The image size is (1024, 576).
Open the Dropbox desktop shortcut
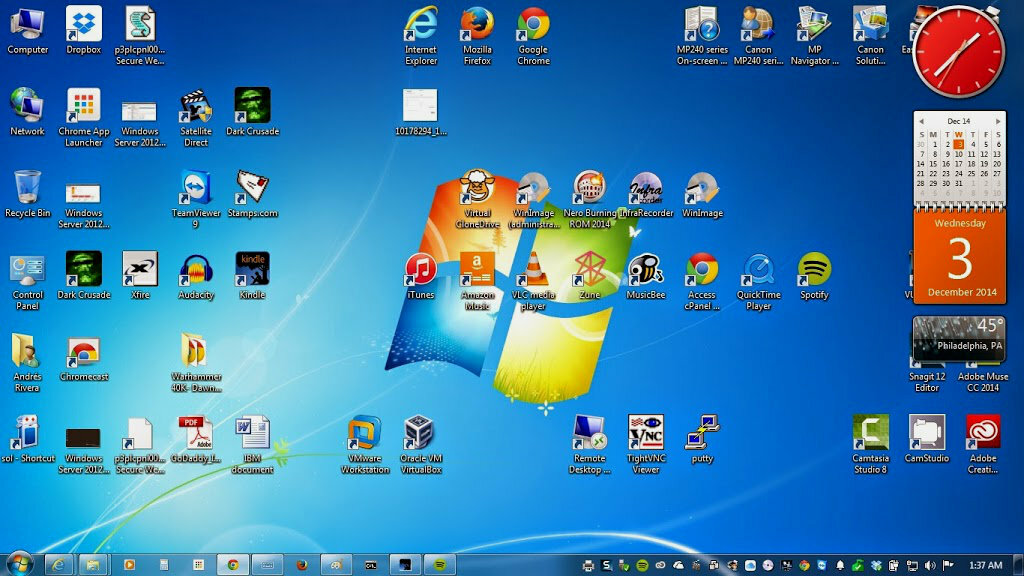(x=84, y=31)
